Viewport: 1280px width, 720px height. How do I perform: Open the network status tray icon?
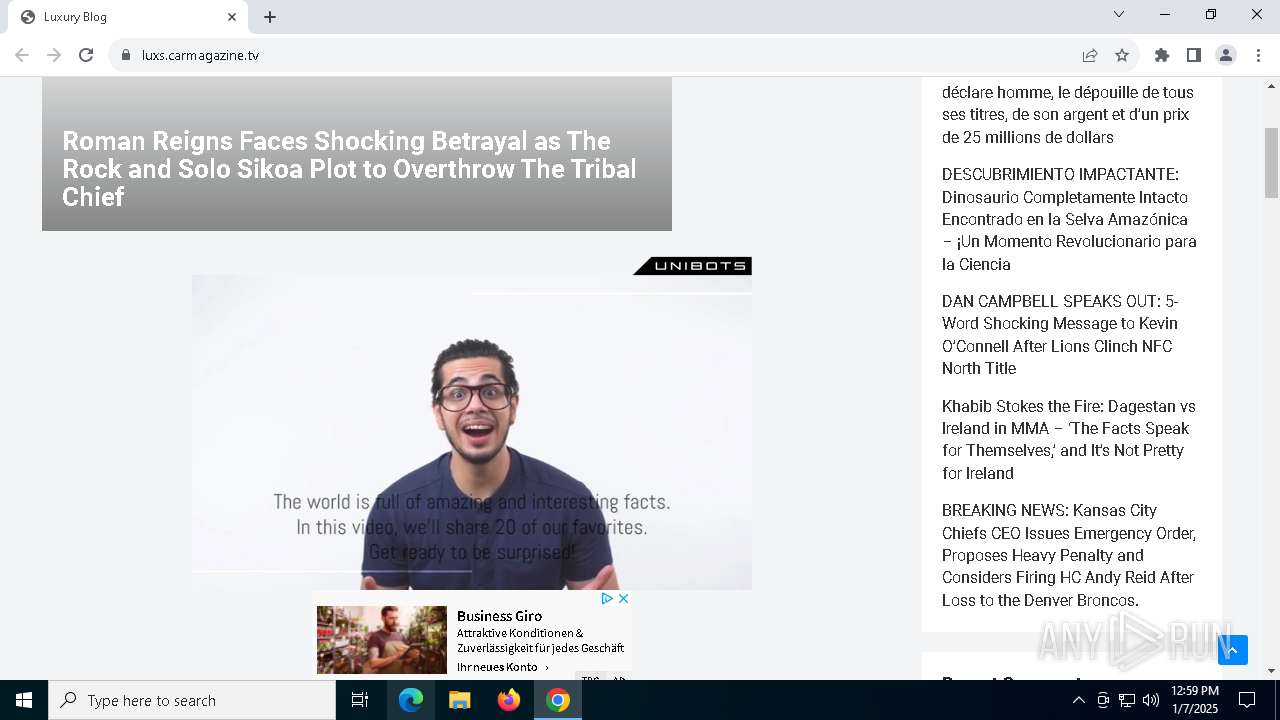(x=1127, y=700)
